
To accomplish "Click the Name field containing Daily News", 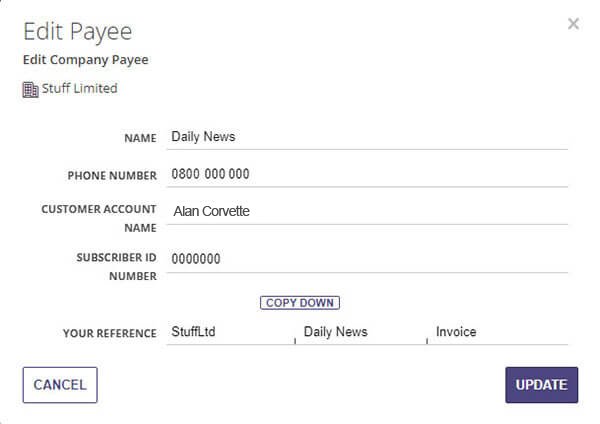I will [x=367, y=136].
